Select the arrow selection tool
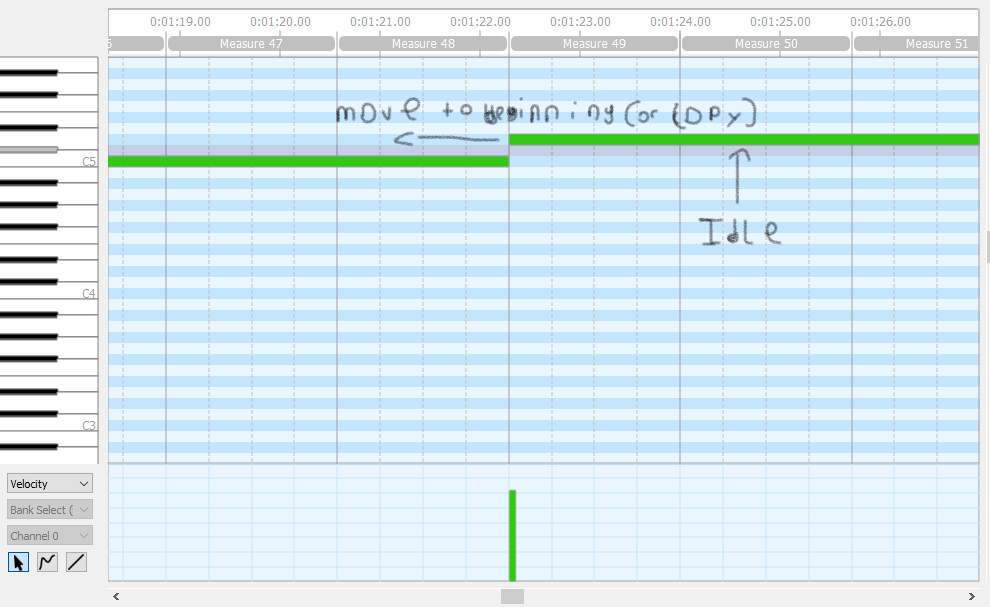Image resolution: width=990 pixels, height=607 pixels. (18, 561)
